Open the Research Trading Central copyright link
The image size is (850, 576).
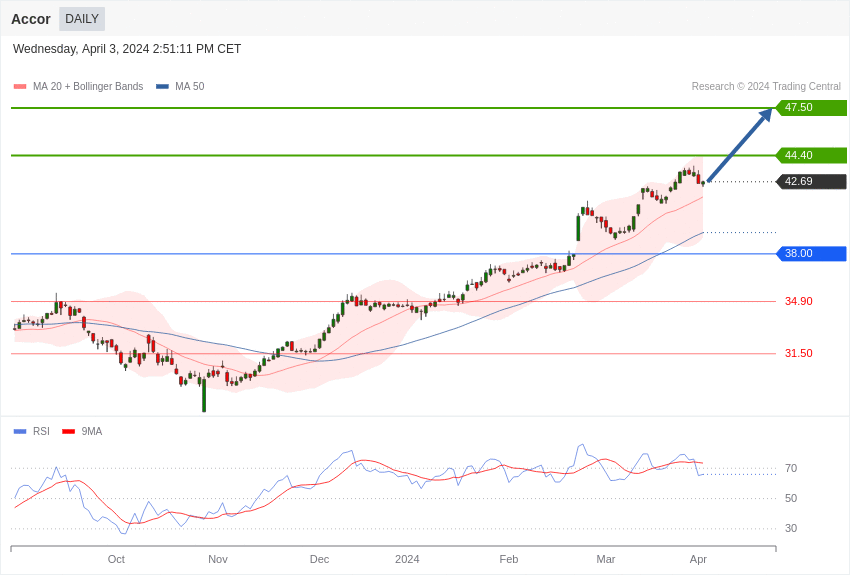pos(766,87)
